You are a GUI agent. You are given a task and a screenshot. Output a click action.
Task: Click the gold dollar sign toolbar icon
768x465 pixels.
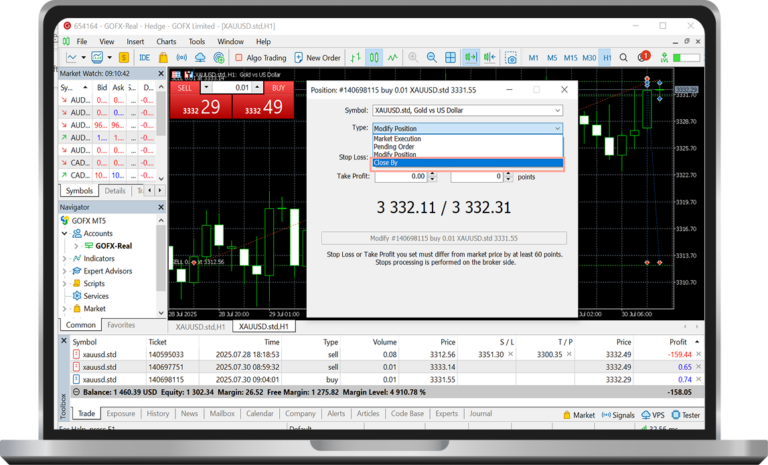tap(124, 58)
